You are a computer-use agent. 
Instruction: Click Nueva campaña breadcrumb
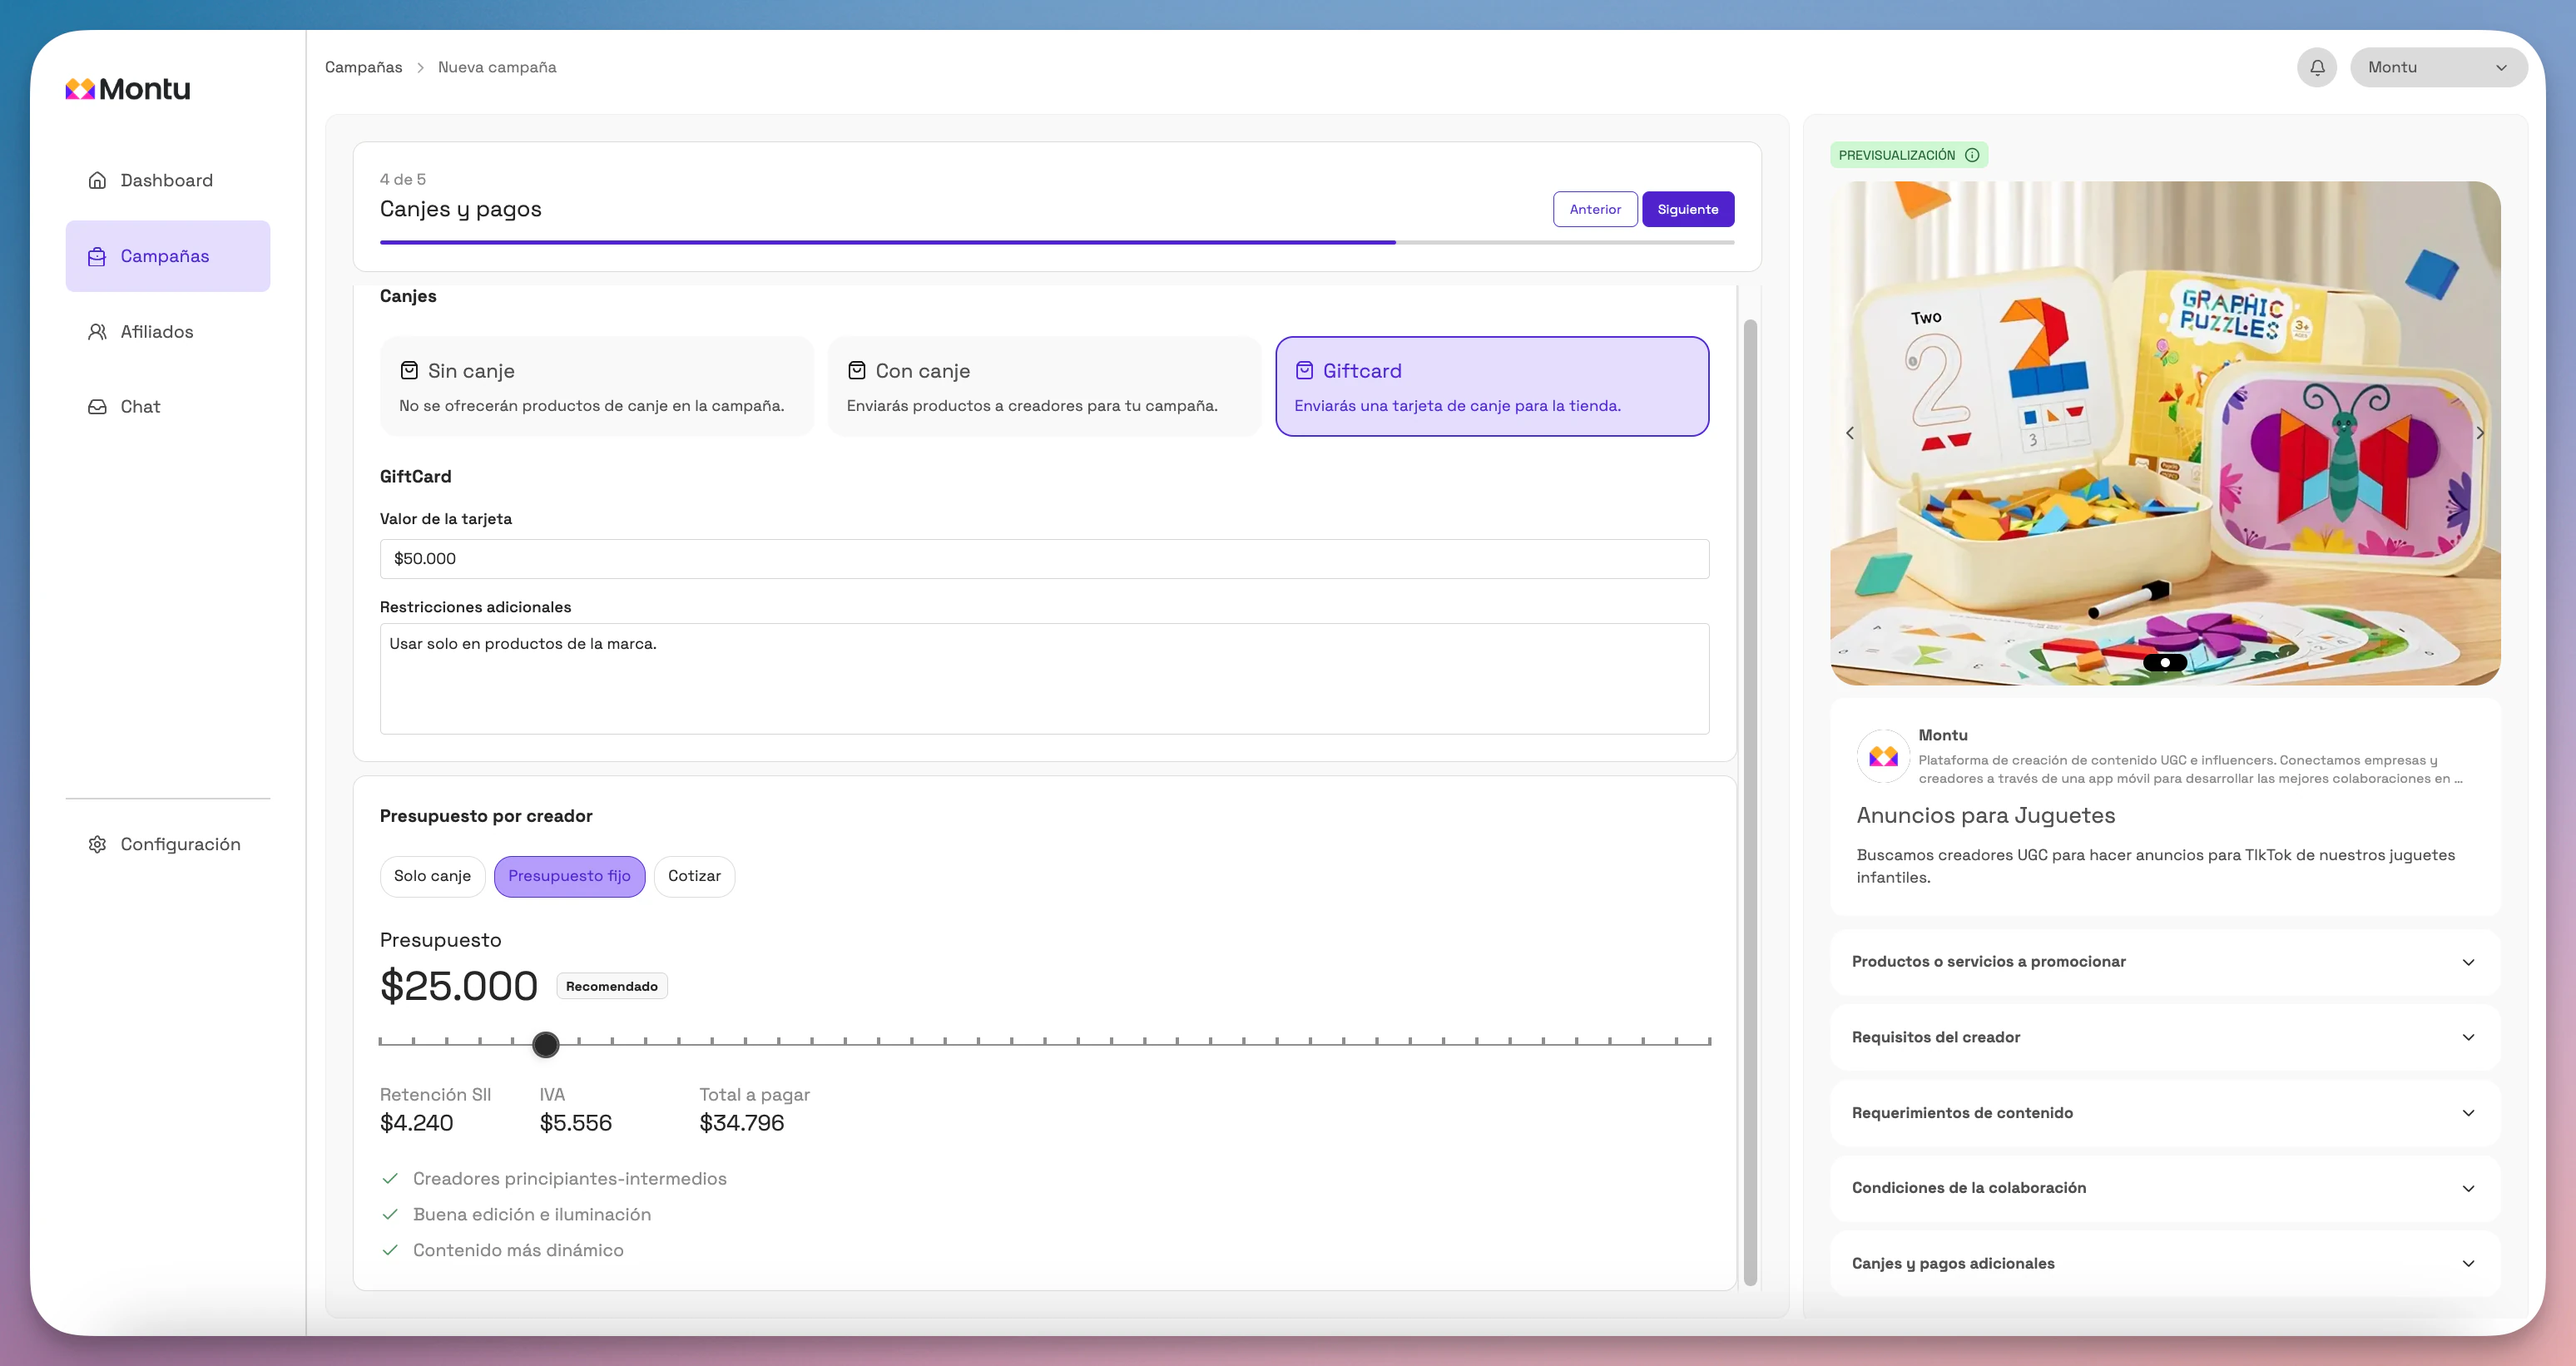pyautogui.click(x=497, y=67)
